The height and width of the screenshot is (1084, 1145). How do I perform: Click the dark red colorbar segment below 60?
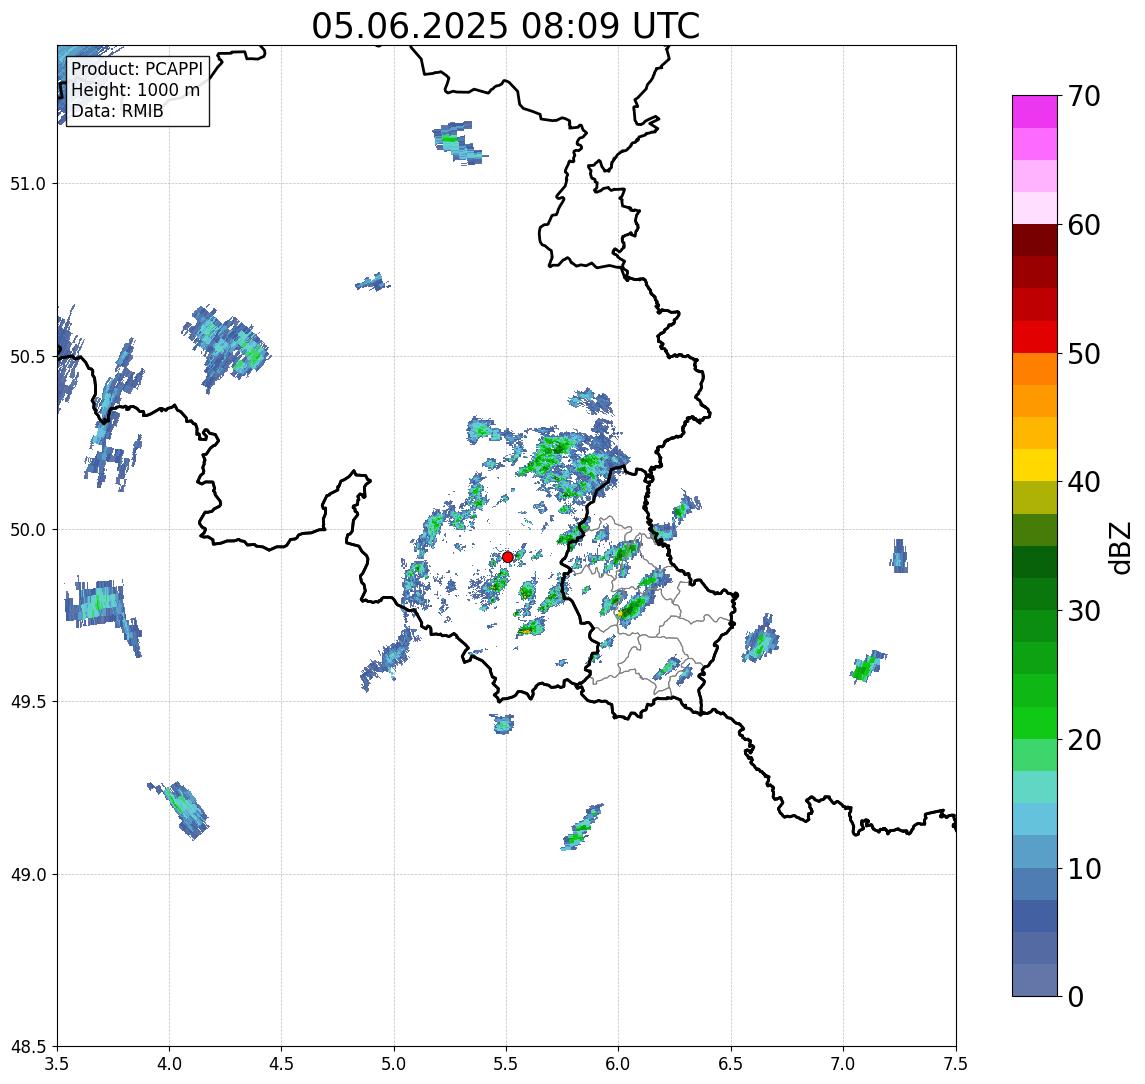tap(1035, 240)
